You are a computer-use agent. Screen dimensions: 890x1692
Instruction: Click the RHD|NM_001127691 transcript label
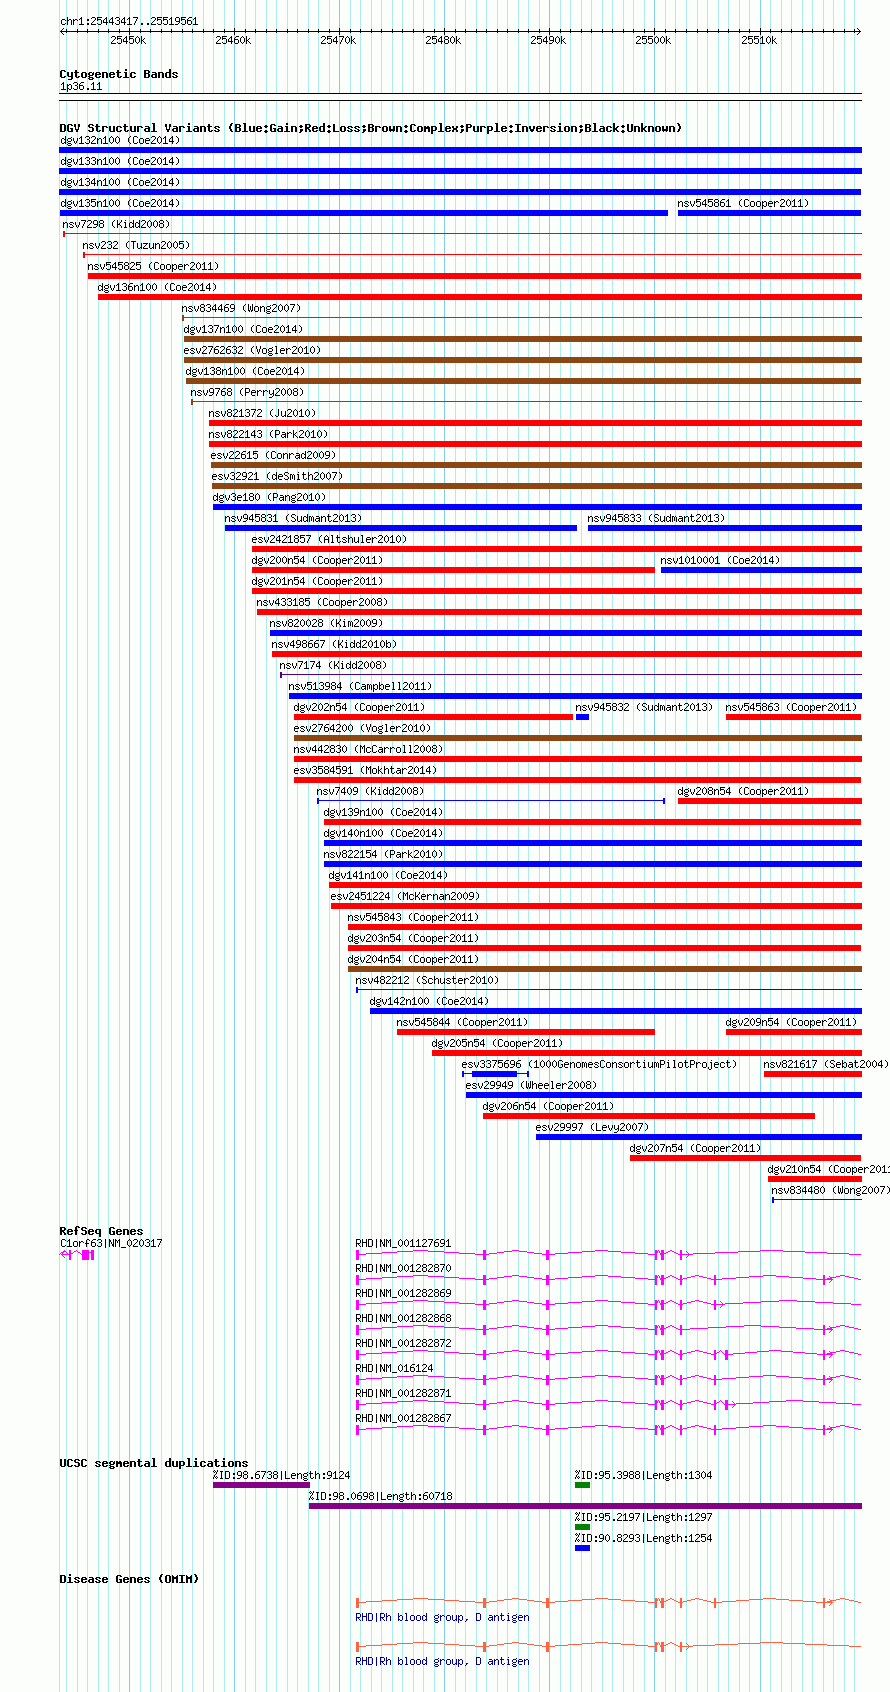(404, 1243)
